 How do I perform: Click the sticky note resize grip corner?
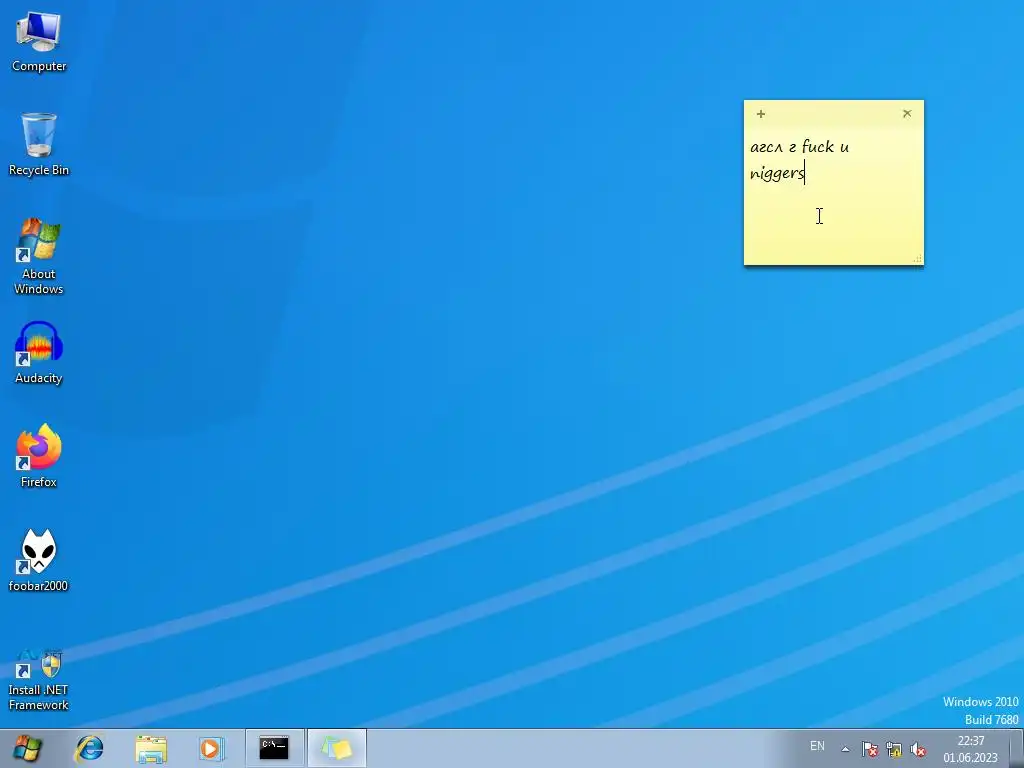tap(918, 259)
